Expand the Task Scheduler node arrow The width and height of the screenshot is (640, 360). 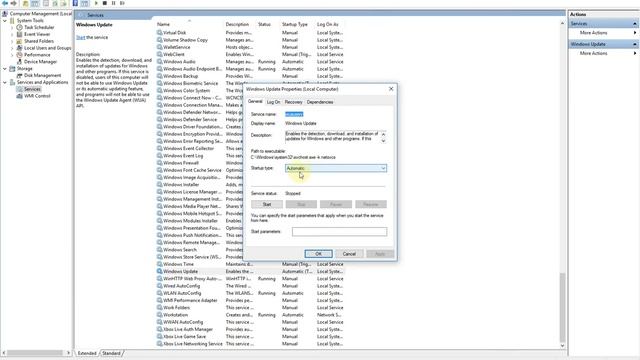click(12, 27)
